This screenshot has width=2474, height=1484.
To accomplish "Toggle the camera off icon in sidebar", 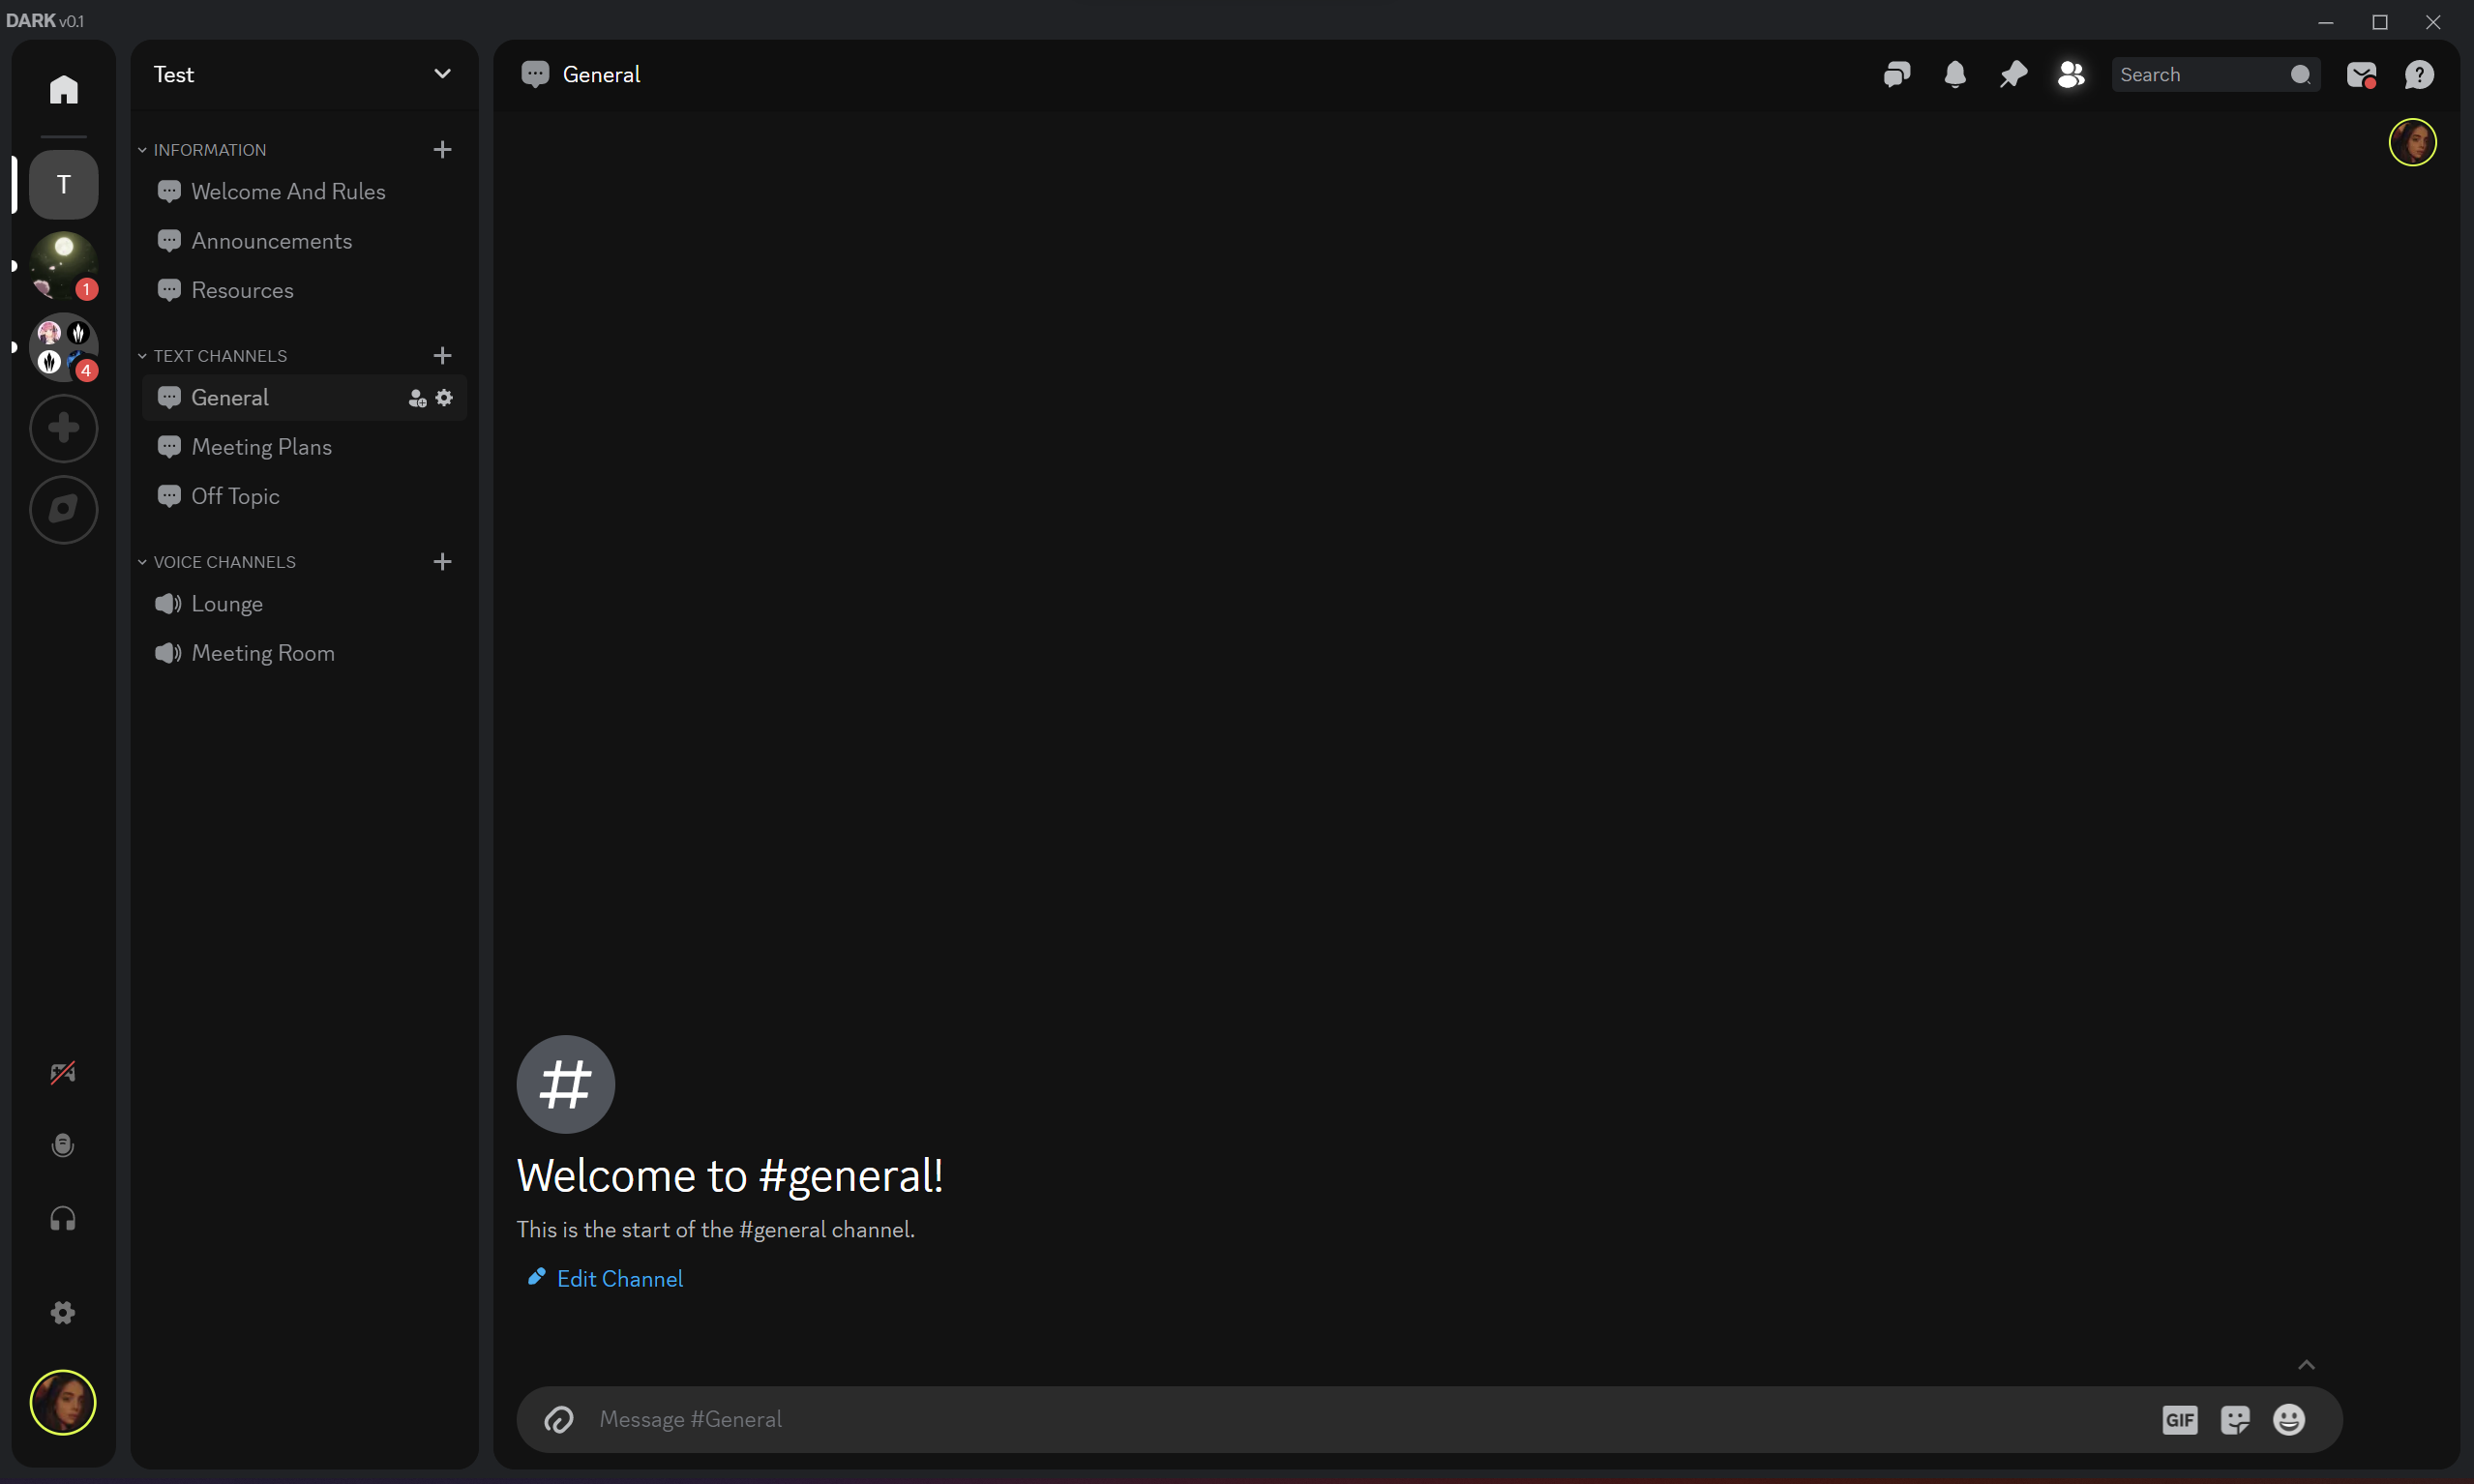I will pos(63,1072).
